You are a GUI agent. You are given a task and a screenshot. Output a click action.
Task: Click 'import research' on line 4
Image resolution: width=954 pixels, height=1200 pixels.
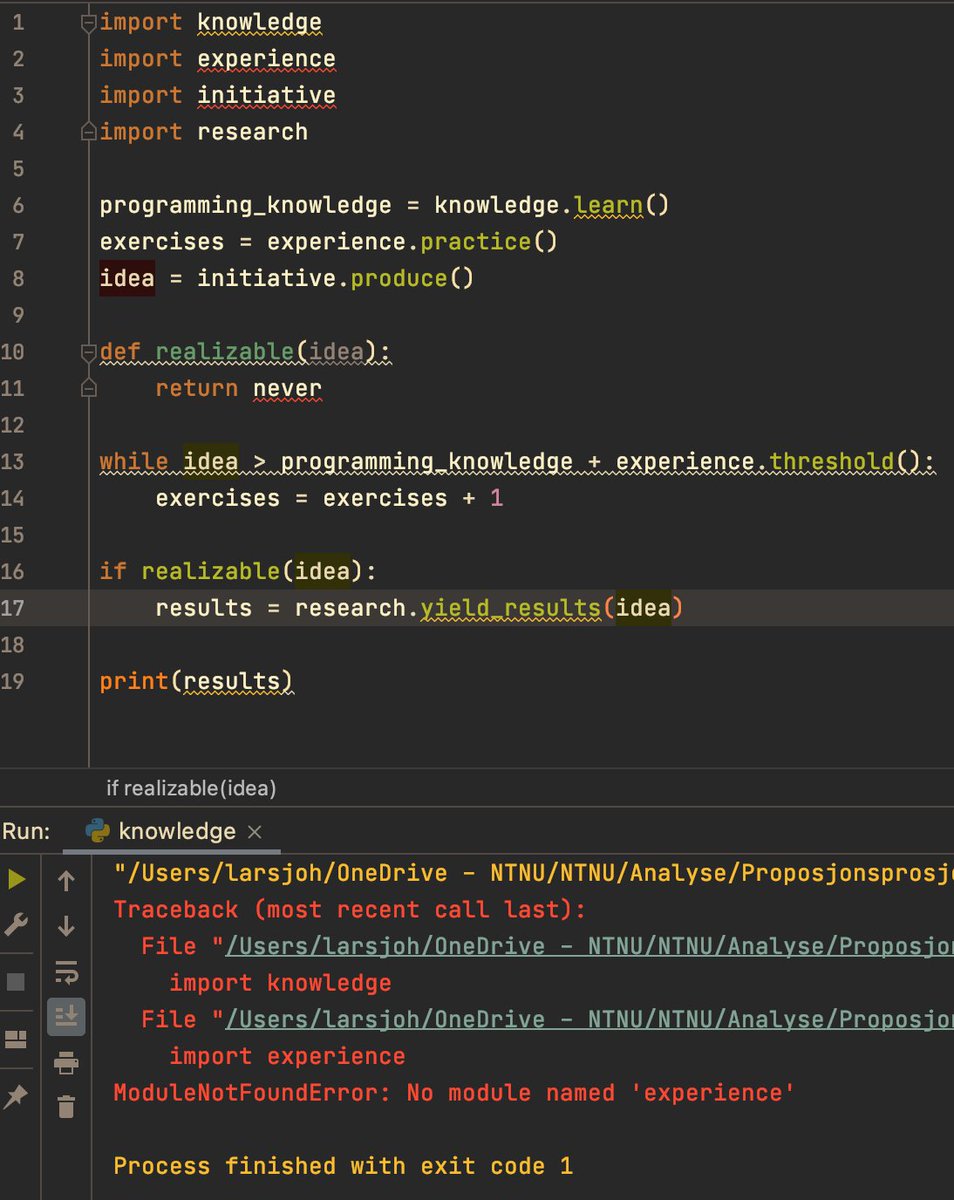pos(204,132)
